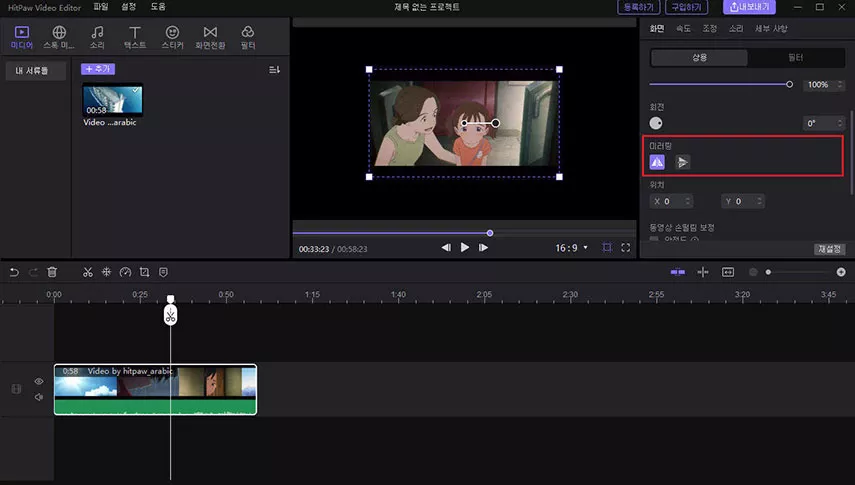This screenshot has width=855, height=485.
Task: Open the 필터 filter panel
Action: pyautogui.click(x=248, y=37)
